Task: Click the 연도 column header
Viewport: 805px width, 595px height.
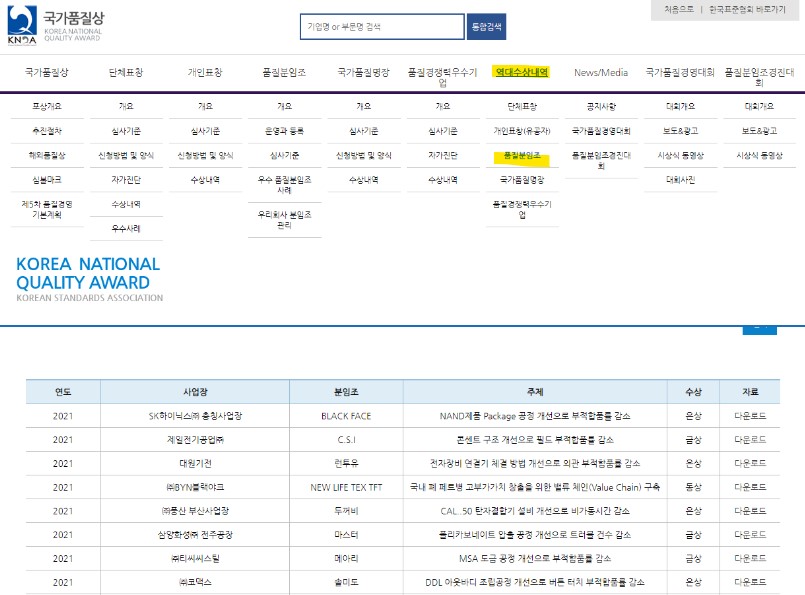Action: [63, 392]
